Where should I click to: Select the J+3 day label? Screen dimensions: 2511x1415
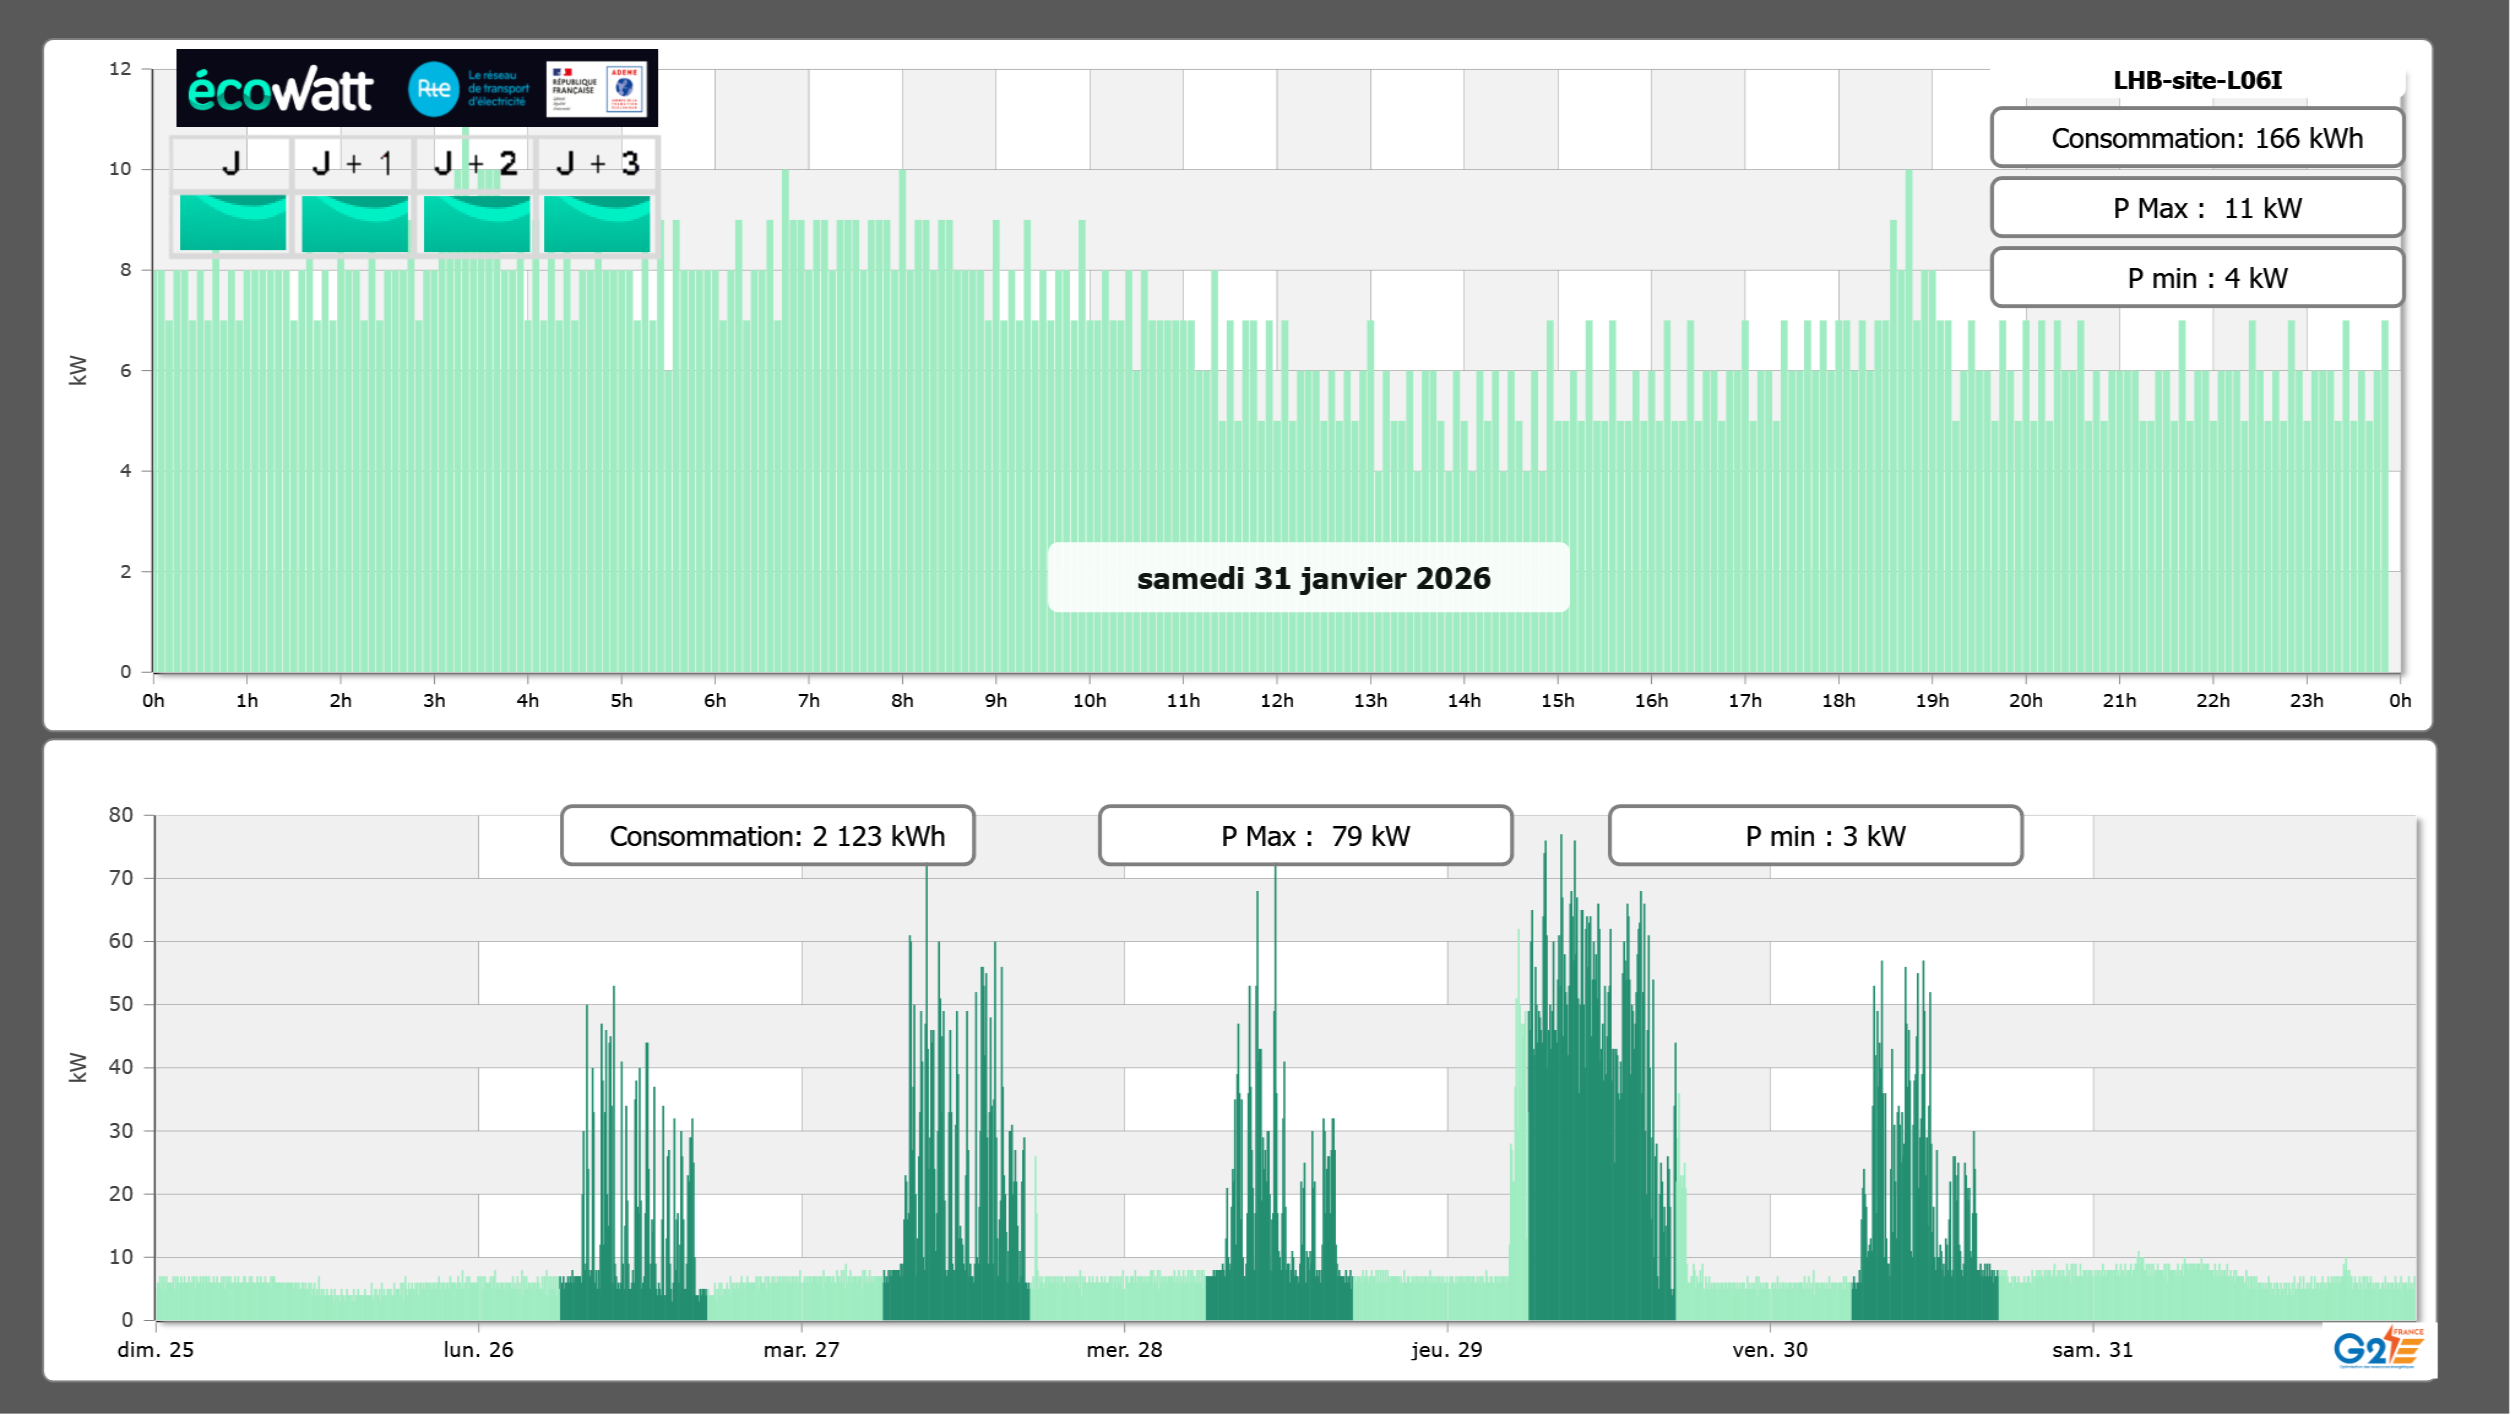click(x=597, y=163)
